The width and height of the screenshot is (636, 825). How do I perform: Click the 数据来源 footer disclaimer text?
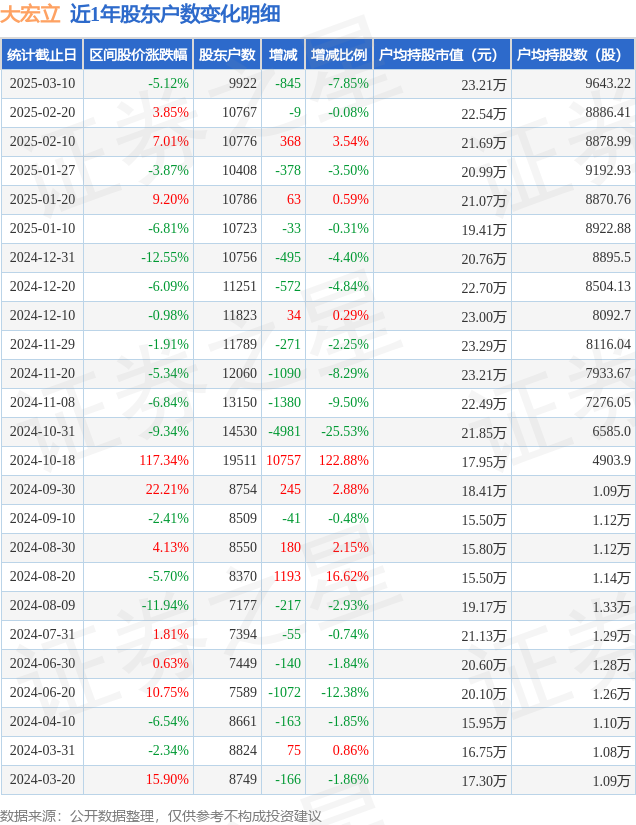(x=160, y=816)
